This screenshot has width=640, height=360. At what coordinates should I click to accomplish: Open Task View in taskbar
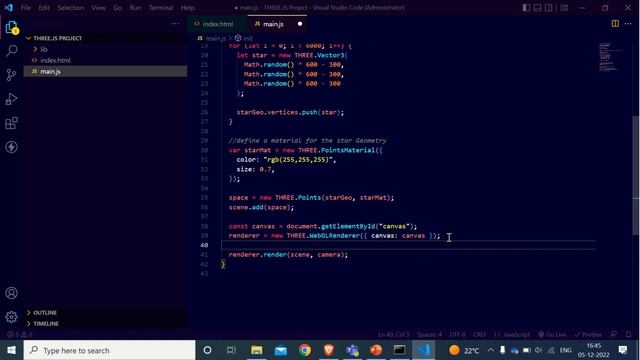click(x=231, y=350)
